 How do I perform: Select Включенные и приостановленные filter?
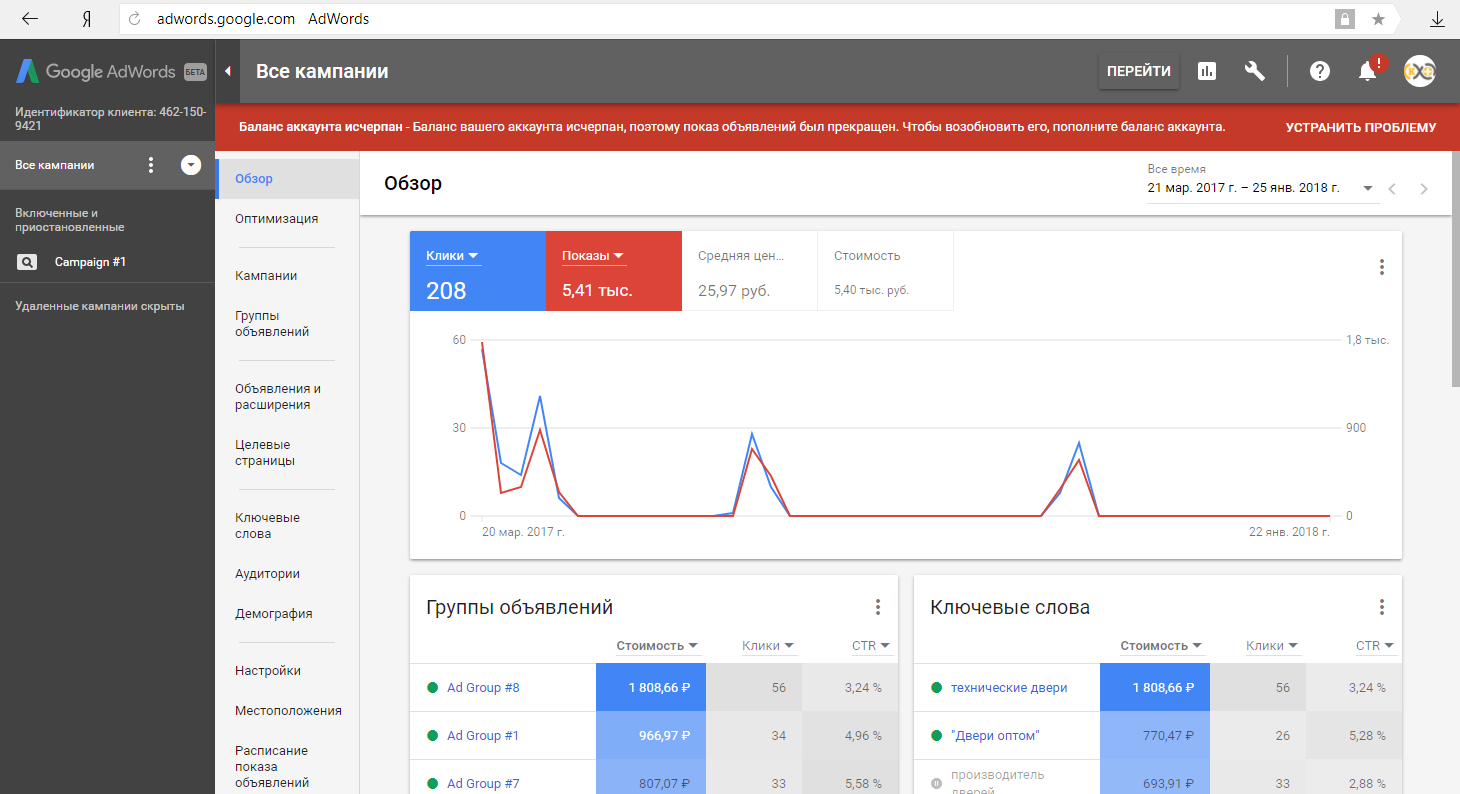pos(70,220)
